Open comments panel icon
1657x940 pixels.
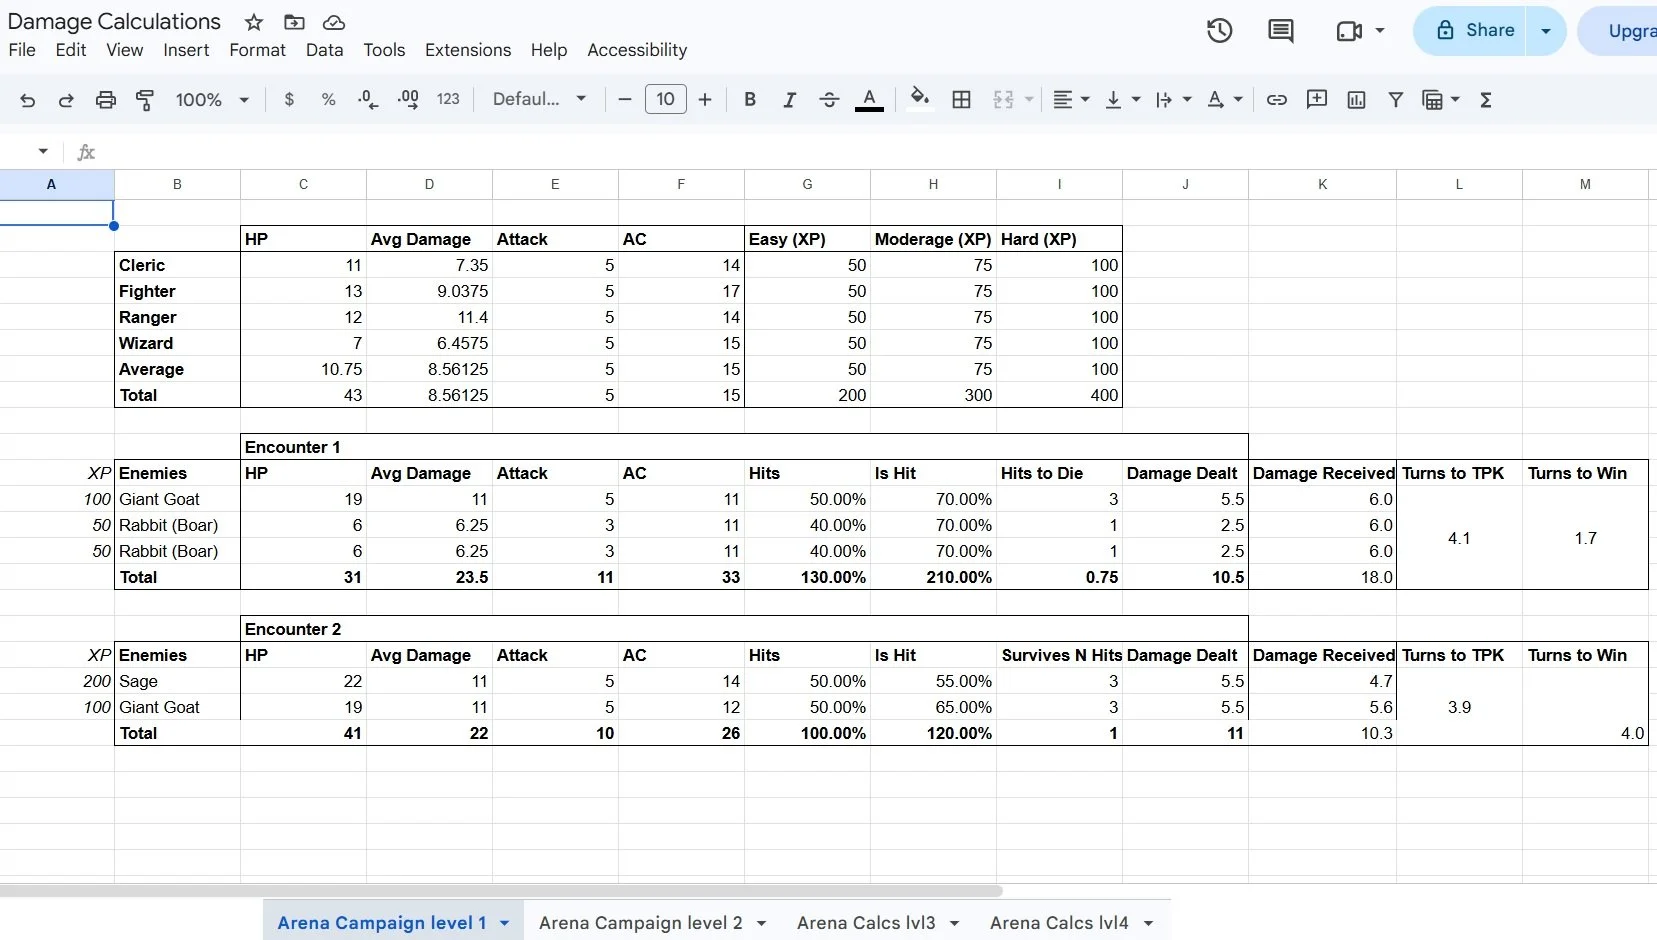point(1280,31)
